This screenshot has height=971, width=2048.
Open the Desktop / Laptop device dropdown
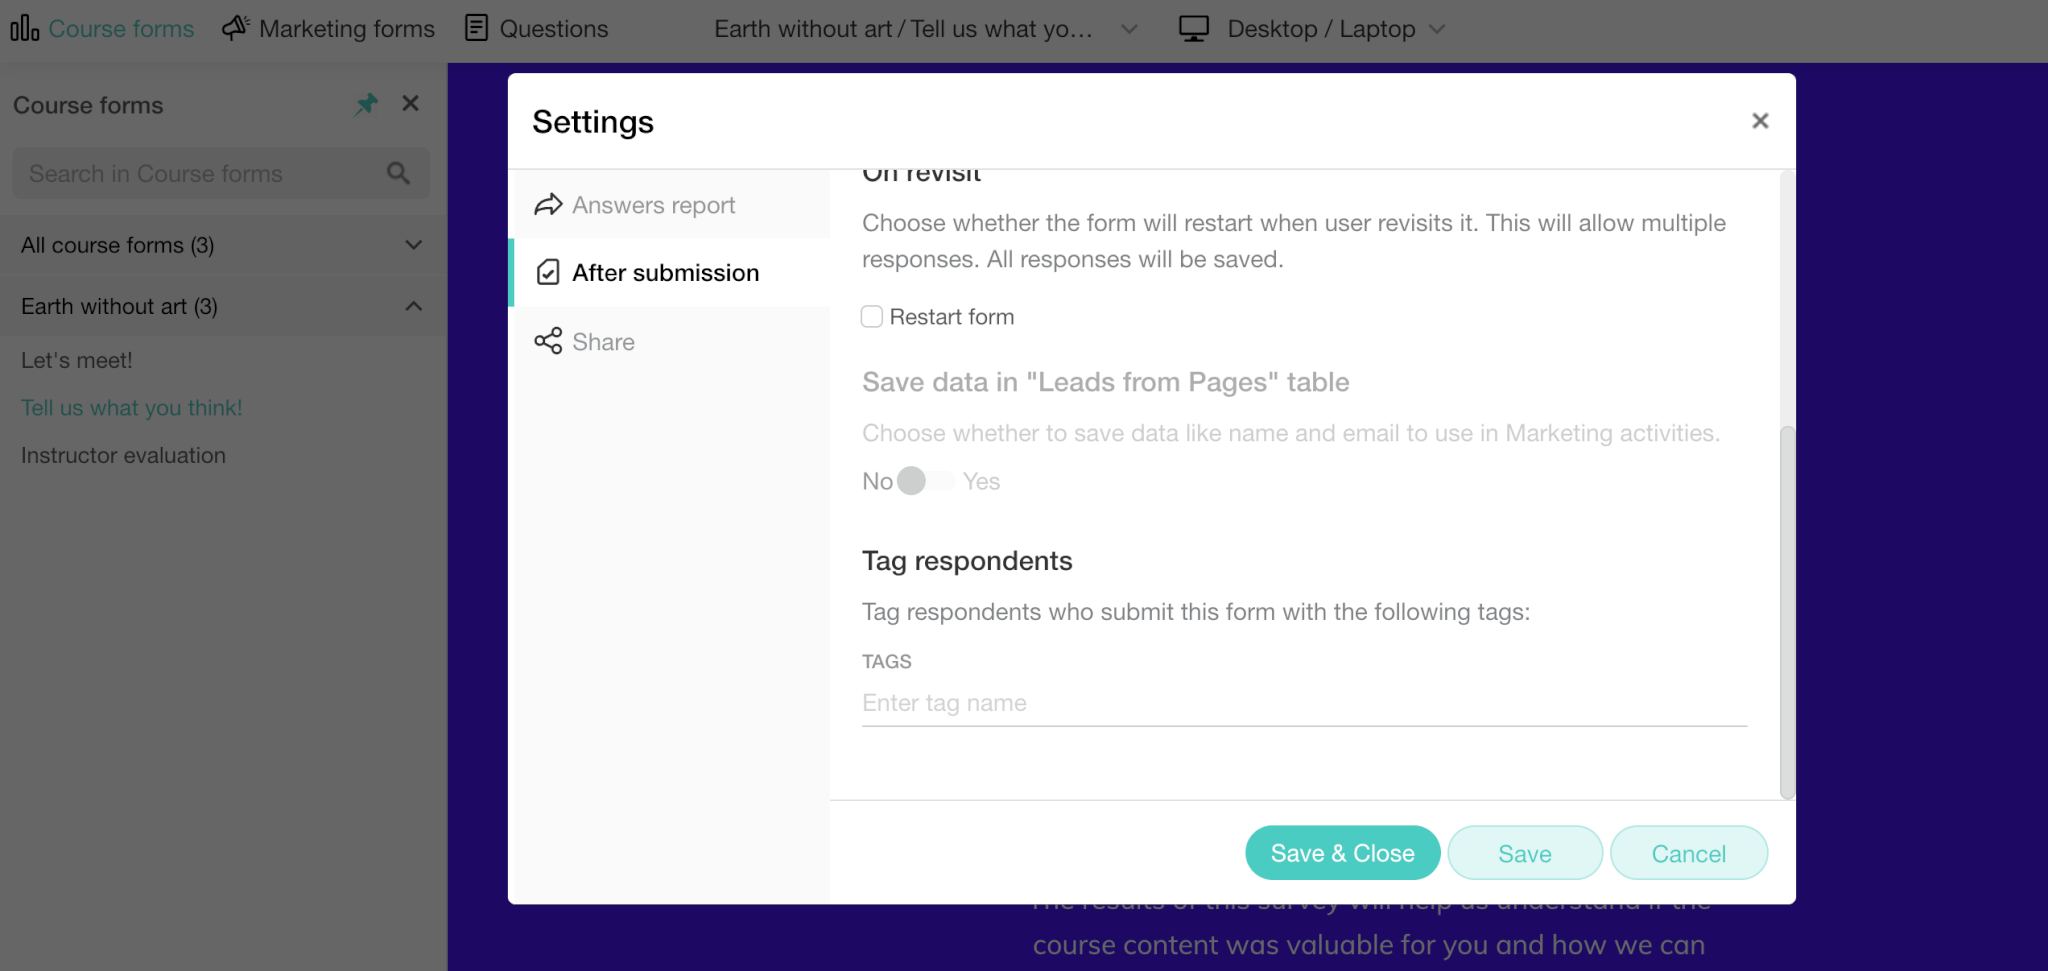[x=1438, y=29]
